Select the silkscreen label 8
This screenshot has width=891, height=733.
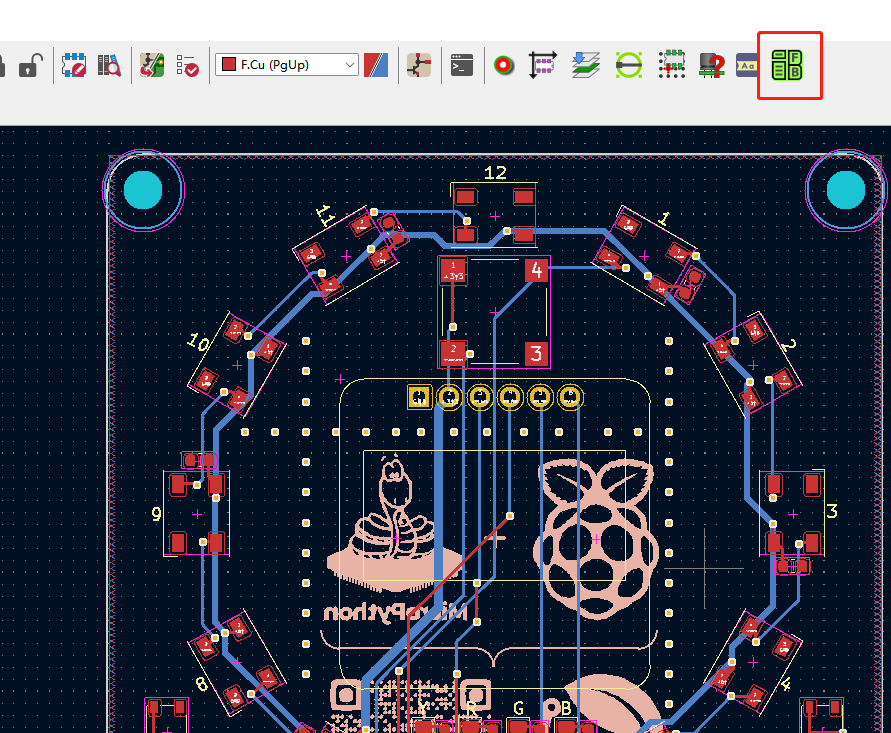pyautogui.click(x=202, y=684)
